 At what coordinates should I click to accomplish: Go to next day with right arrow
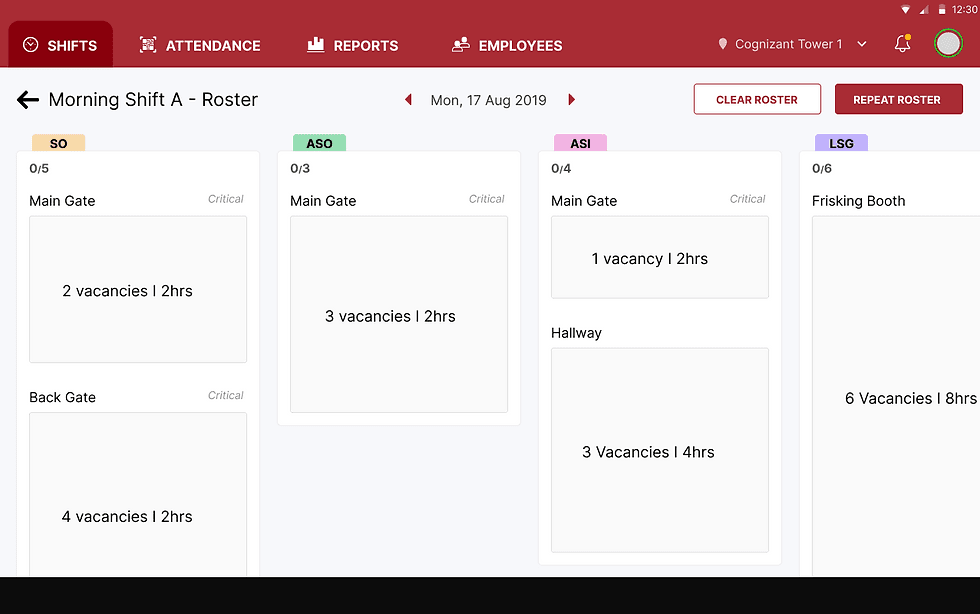pos(571,99)
